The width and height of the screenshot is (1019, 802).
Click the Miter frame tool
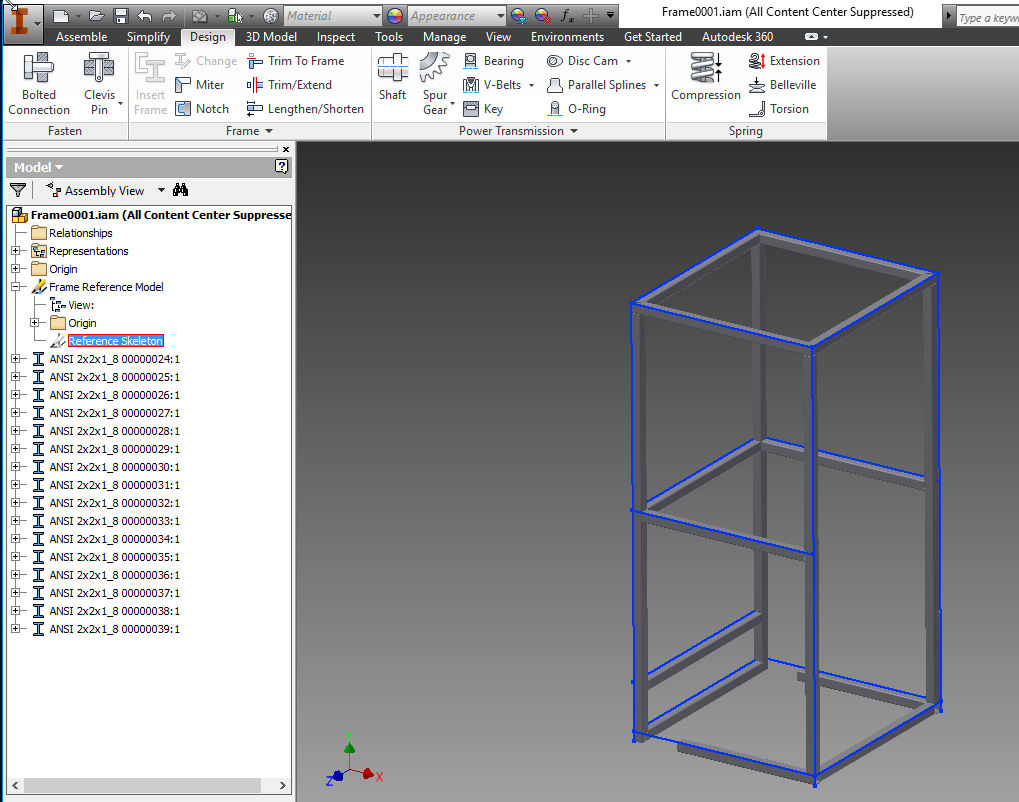pyautogui.click(x=203, y=84)
